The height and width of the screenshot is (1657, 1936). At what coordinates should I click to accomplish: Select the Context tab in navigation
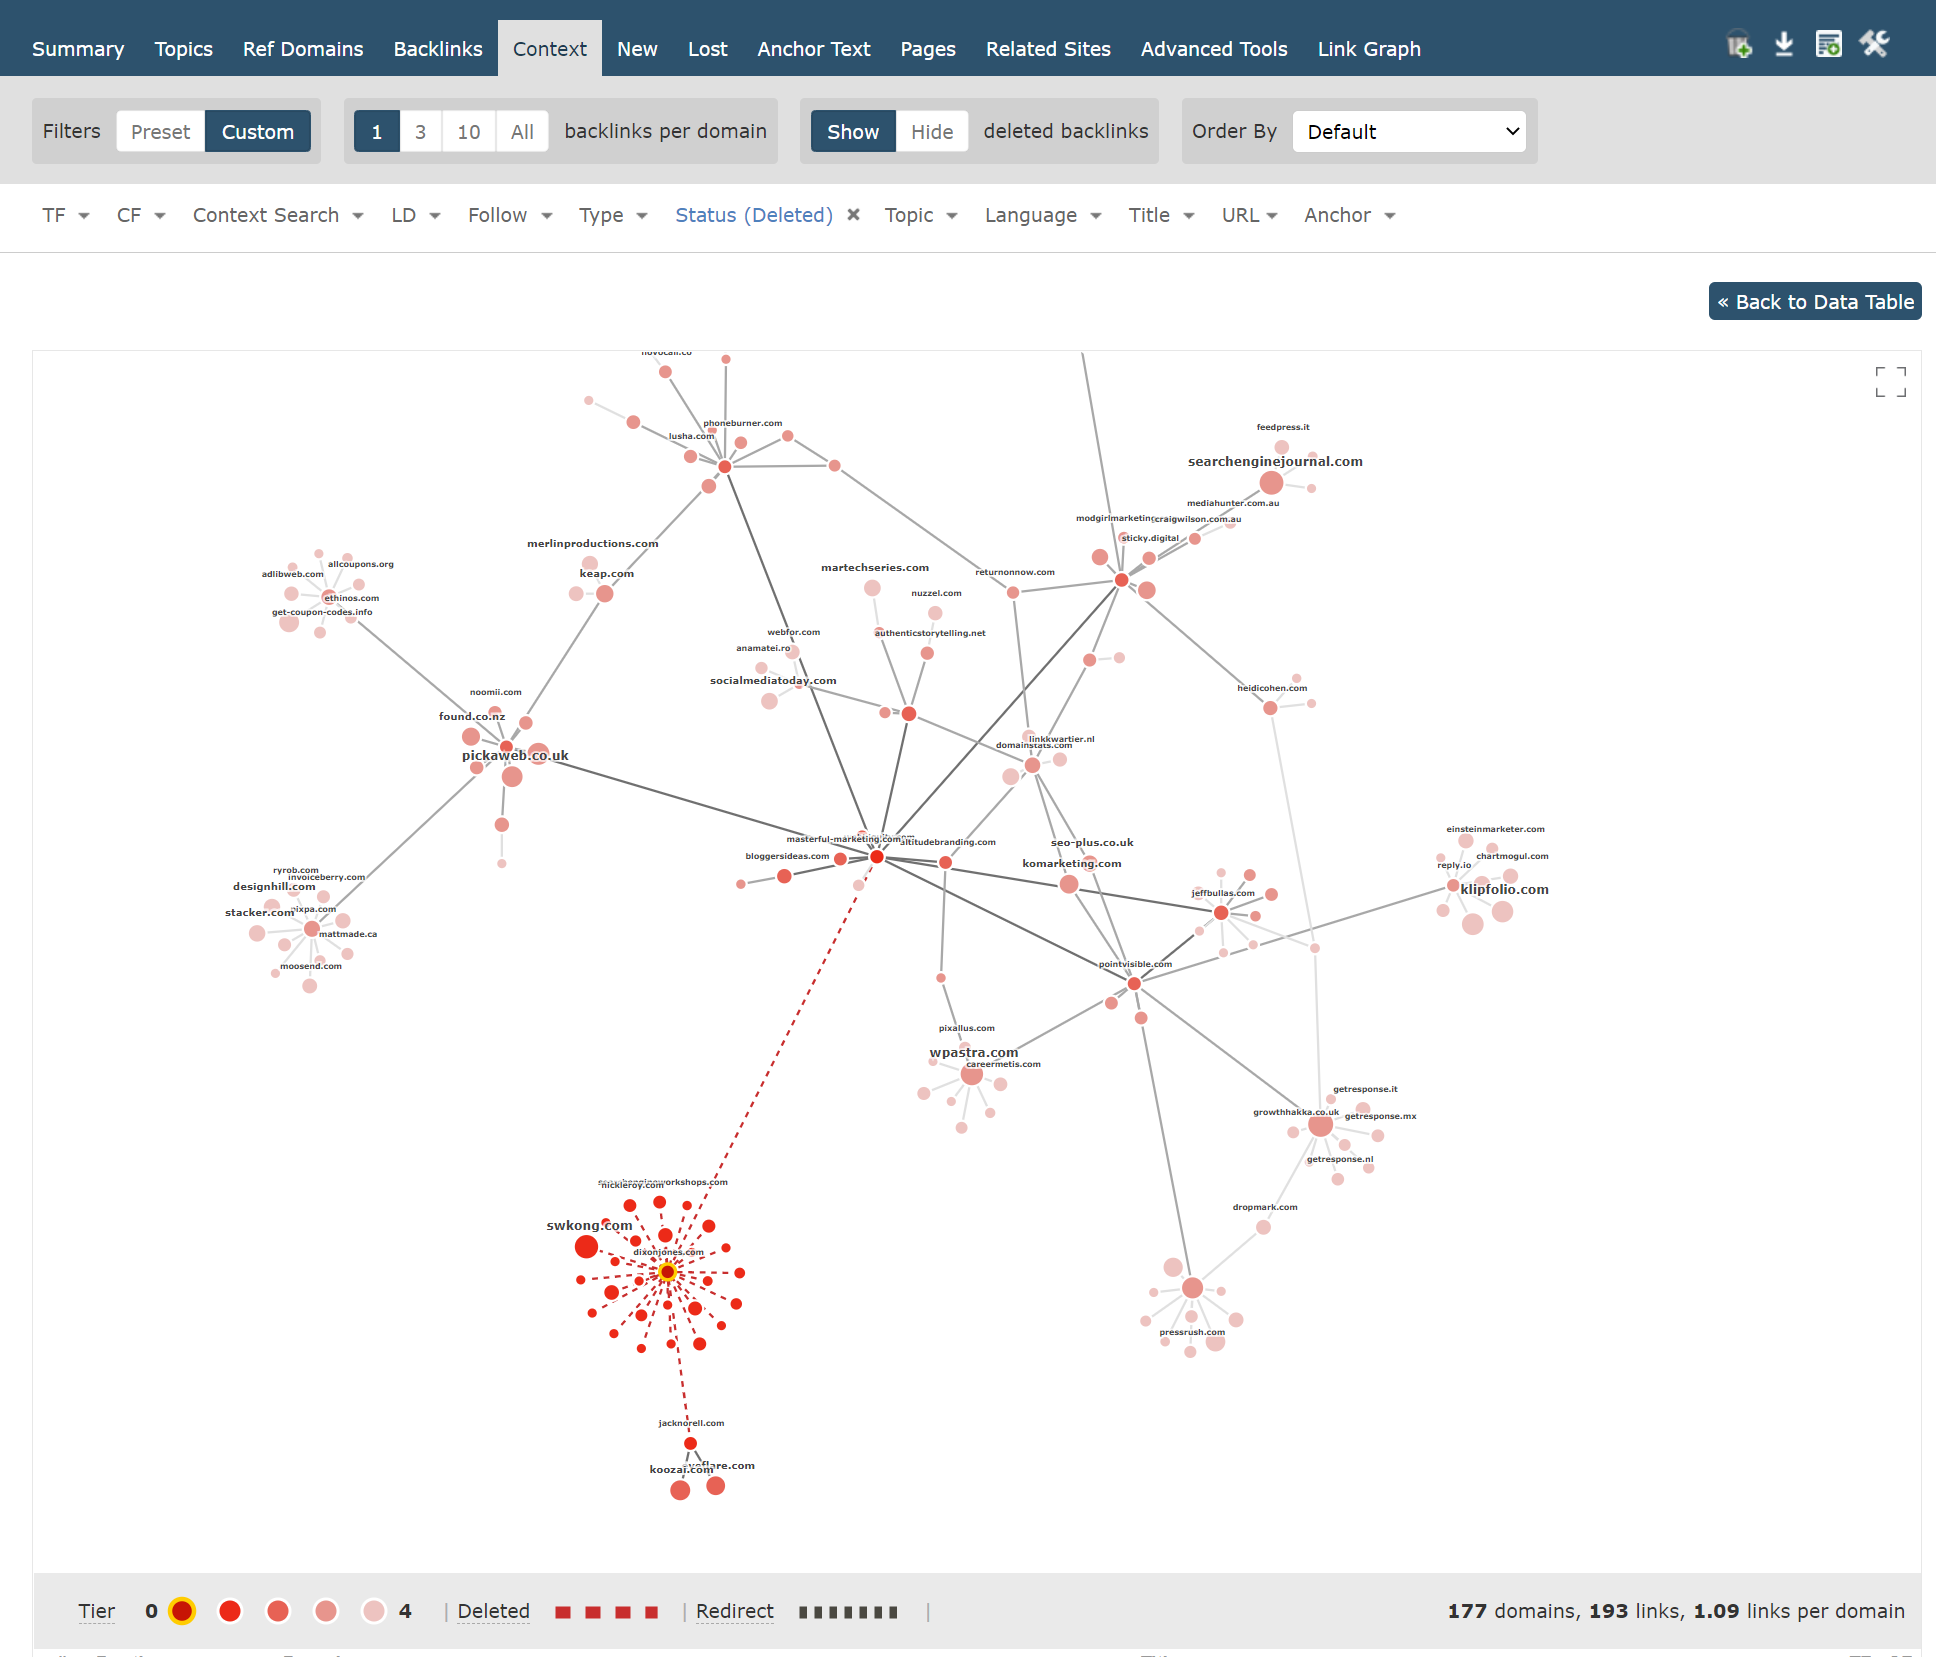click(551, 48)
